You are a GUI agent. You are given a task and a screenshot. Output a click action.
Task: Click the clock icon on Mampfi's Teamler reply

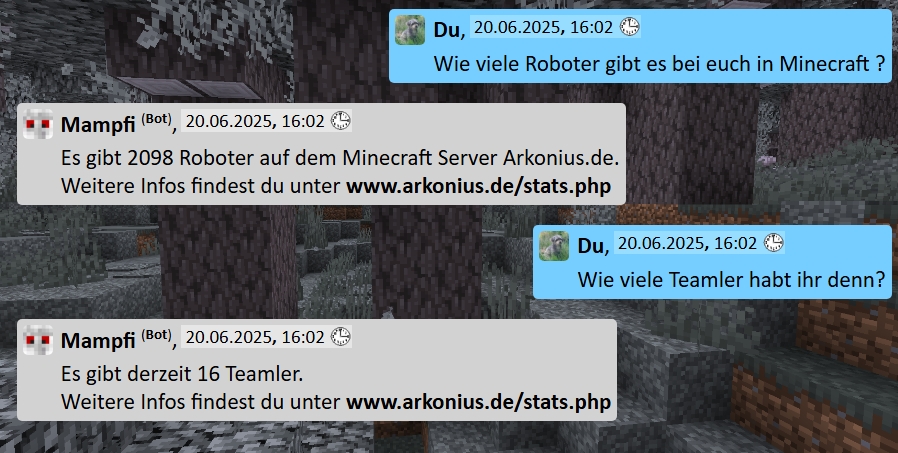pyautogui.click(x=341, y=337)
